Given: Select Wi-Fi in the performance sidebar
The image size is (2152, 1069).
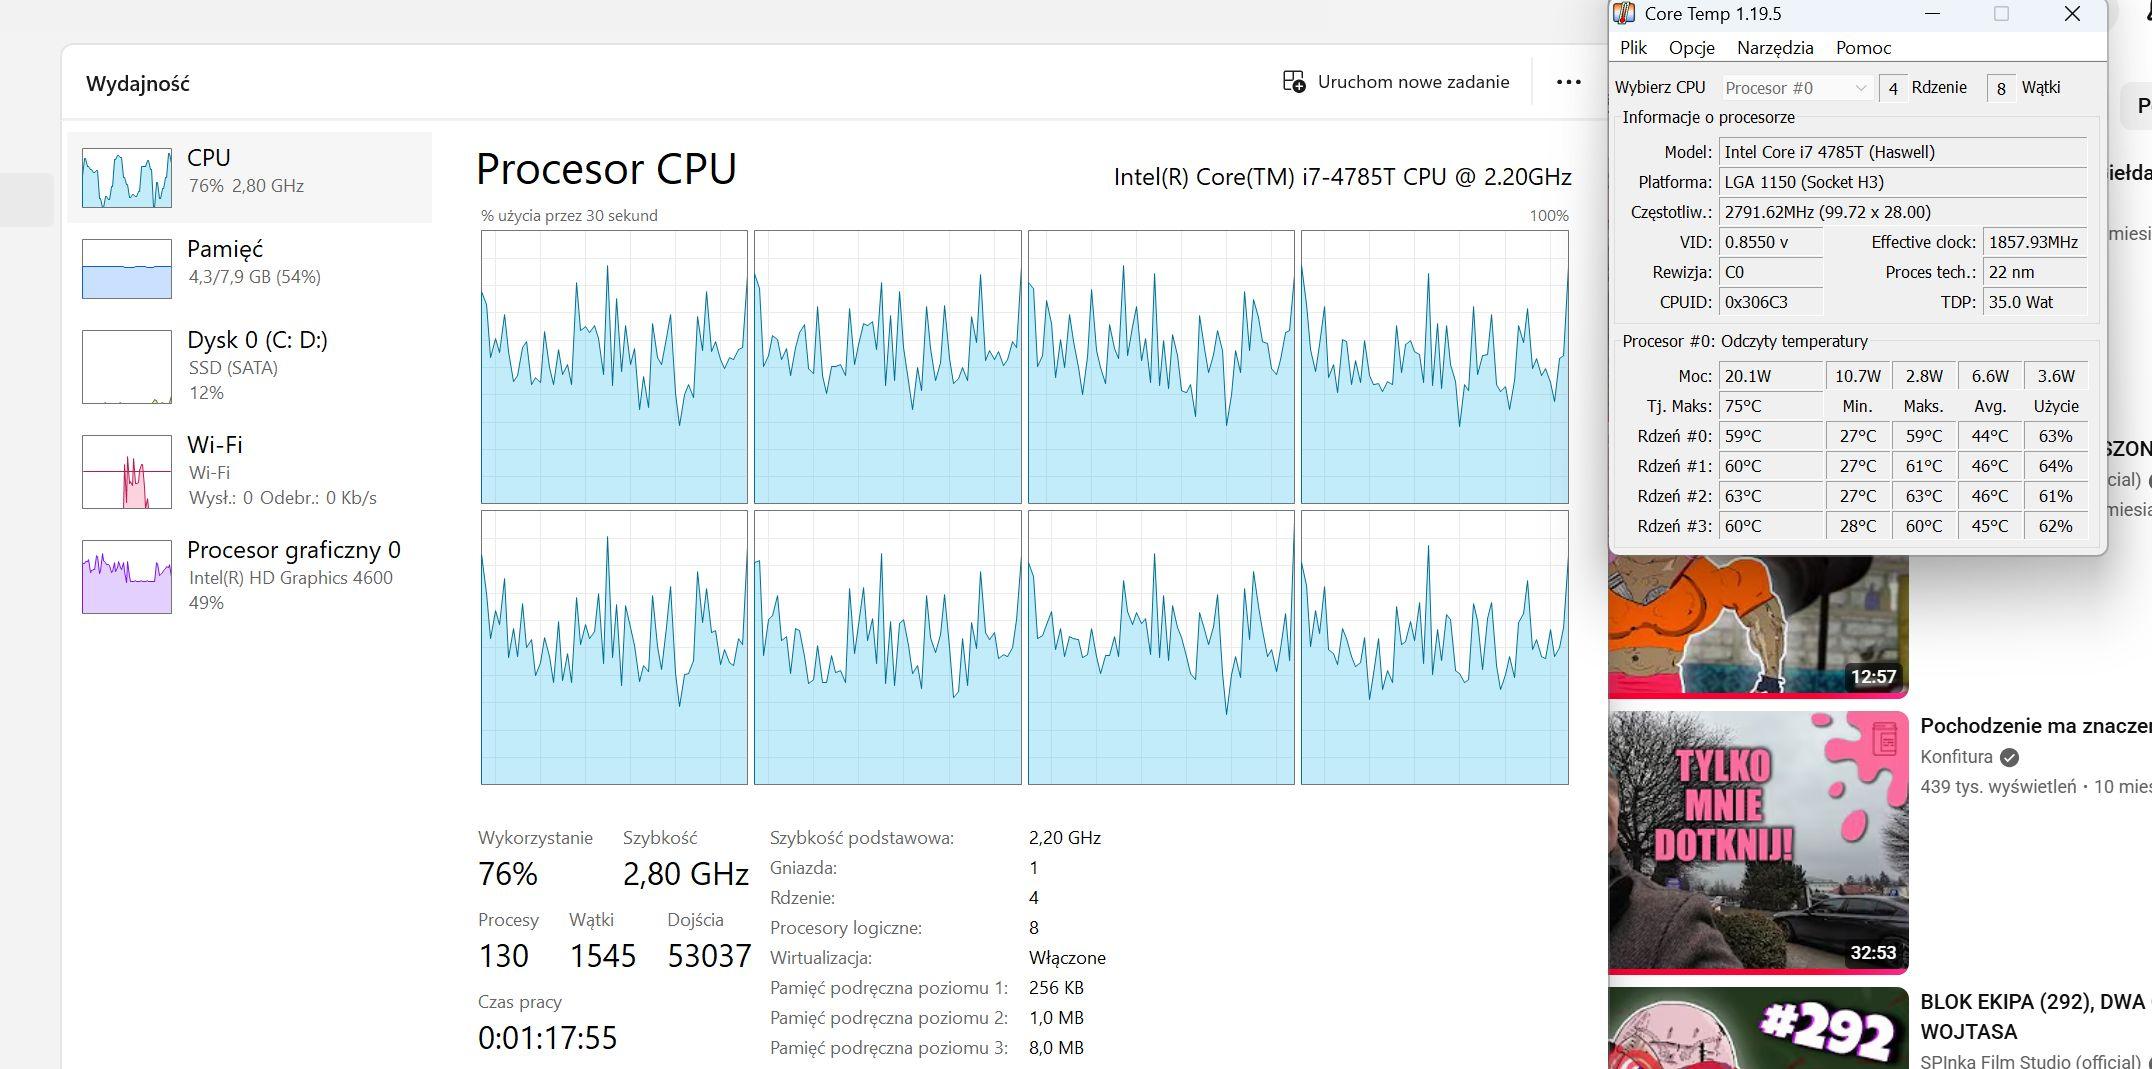Looking at the screenshot, I should (249, 471).
